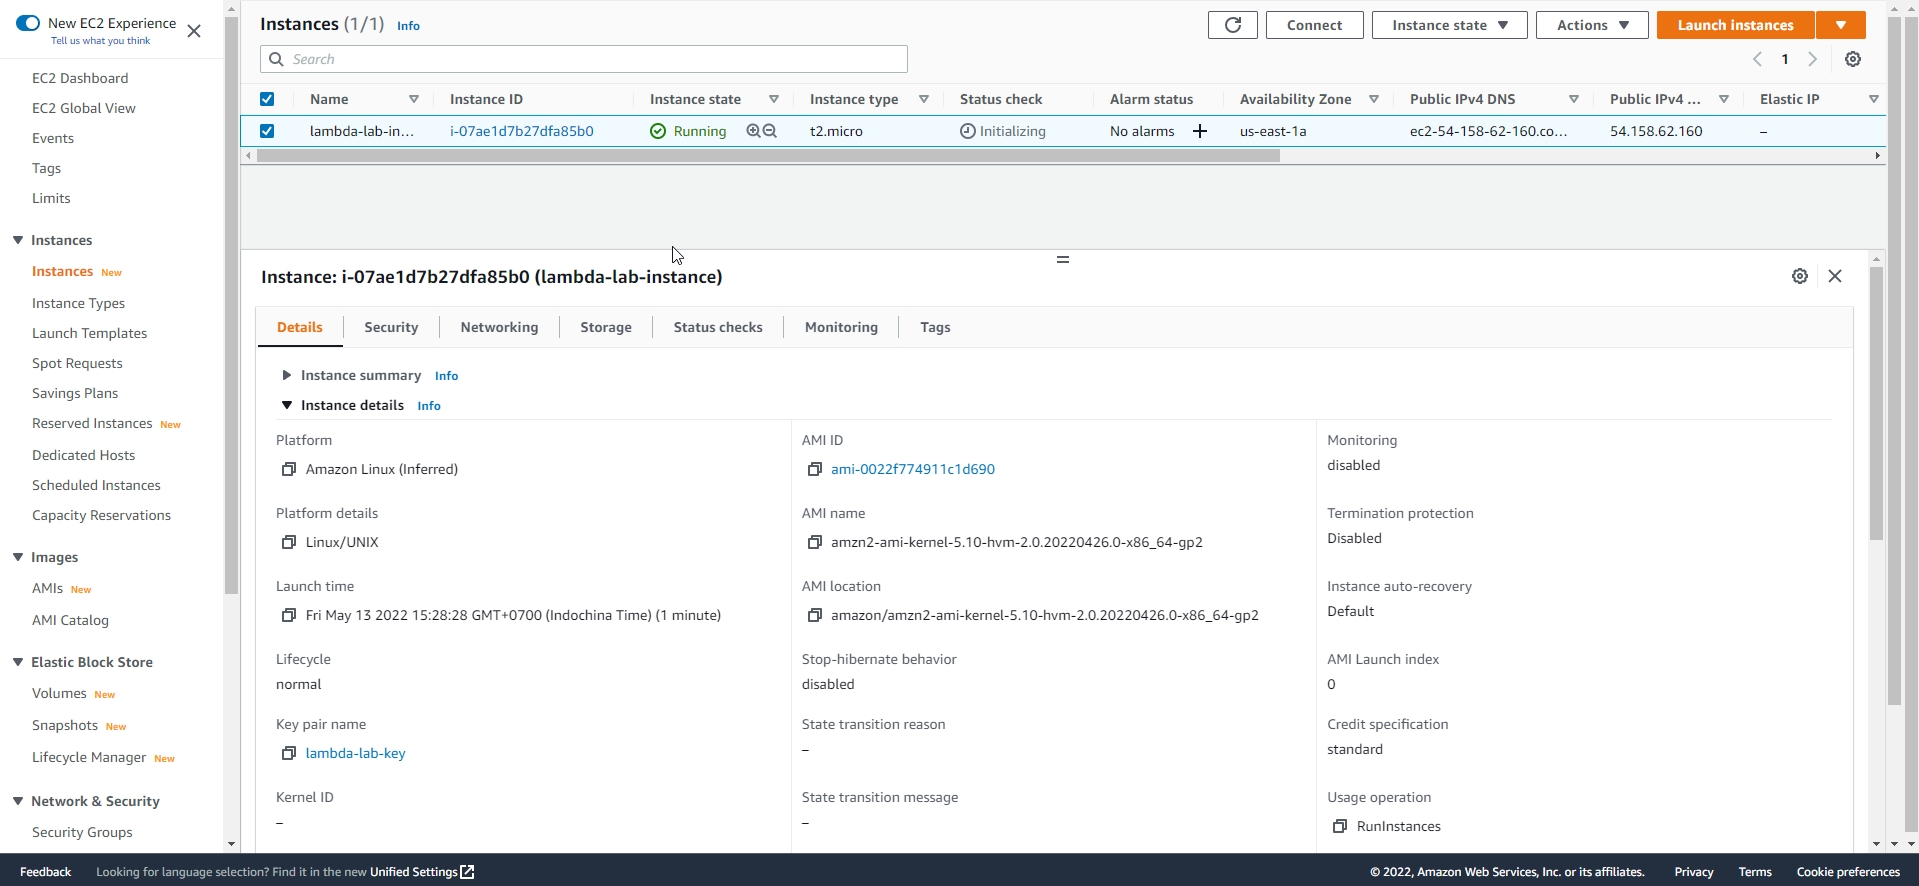The width and height of the screenshot is (1919, 886).
Task: Collapse the Images sidebar group
Action: [x=18, y=557]
